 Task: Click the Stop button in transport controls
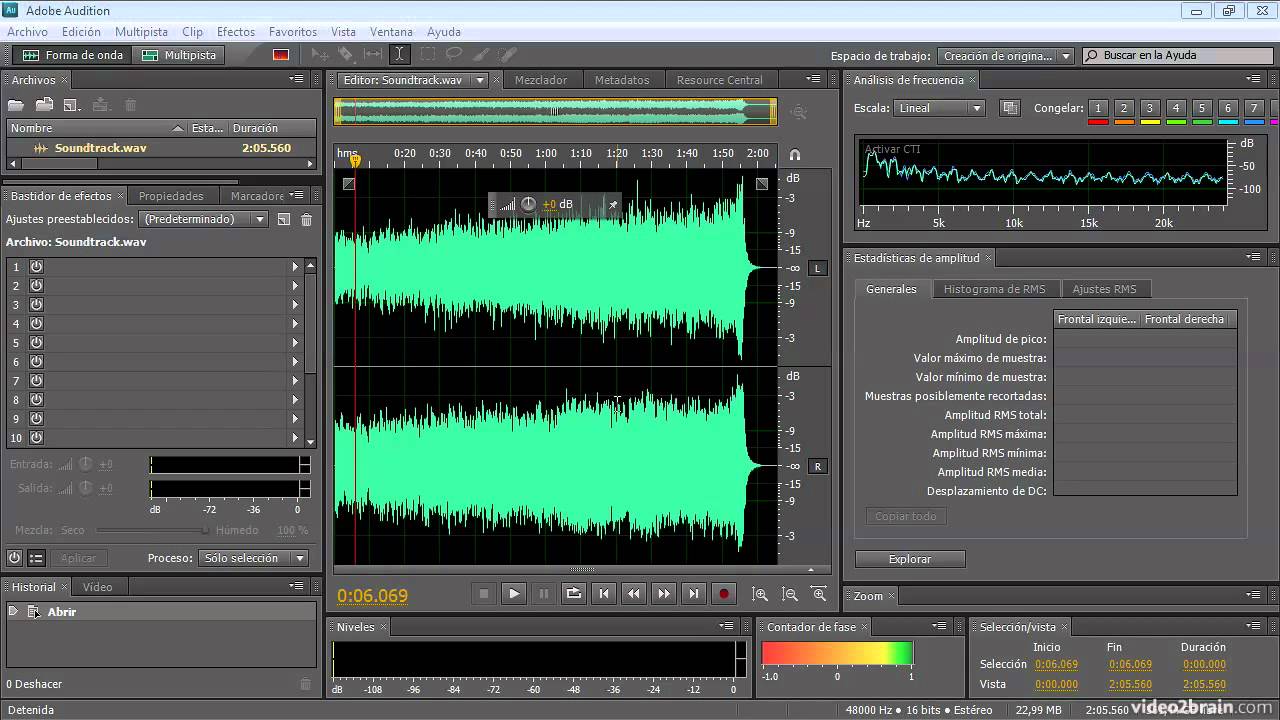[x=484, y=593]
